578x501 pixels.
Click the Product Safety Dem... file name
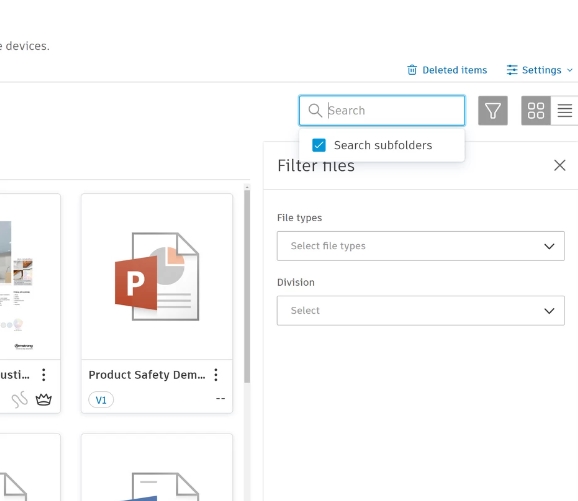(x=147, y=375)
